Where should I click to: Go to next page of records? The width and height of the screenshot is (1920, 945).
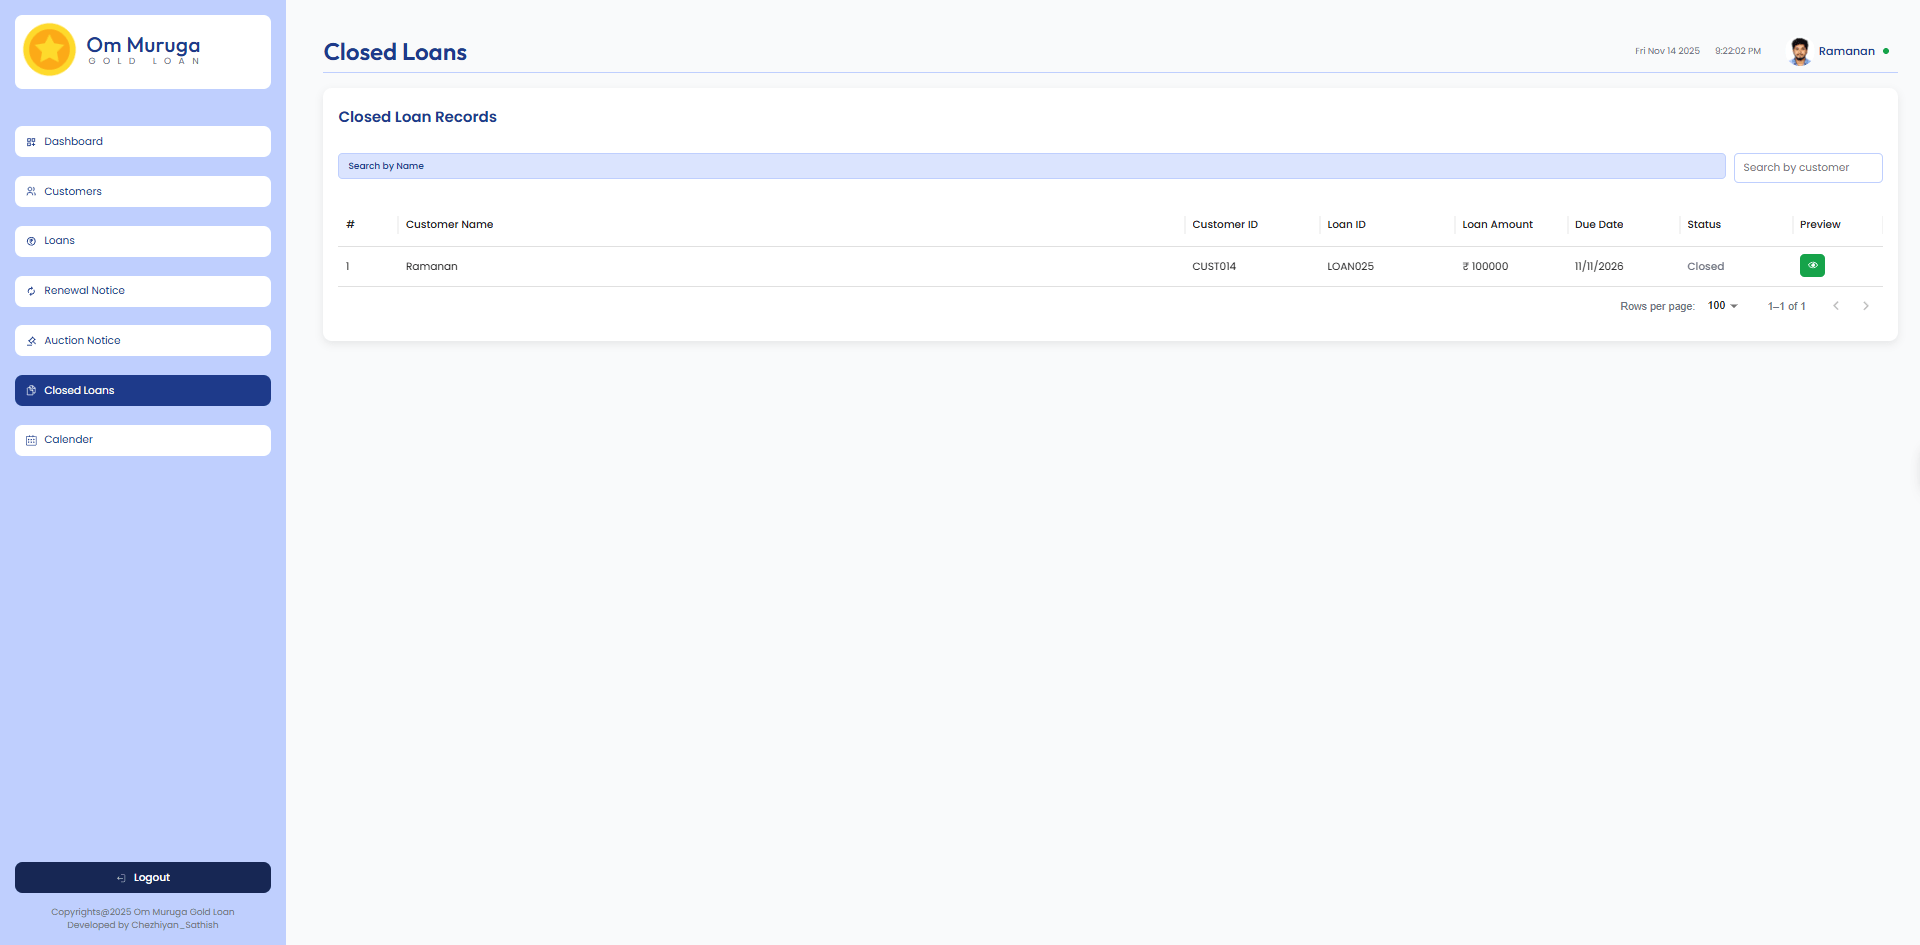coord(1865,306)
